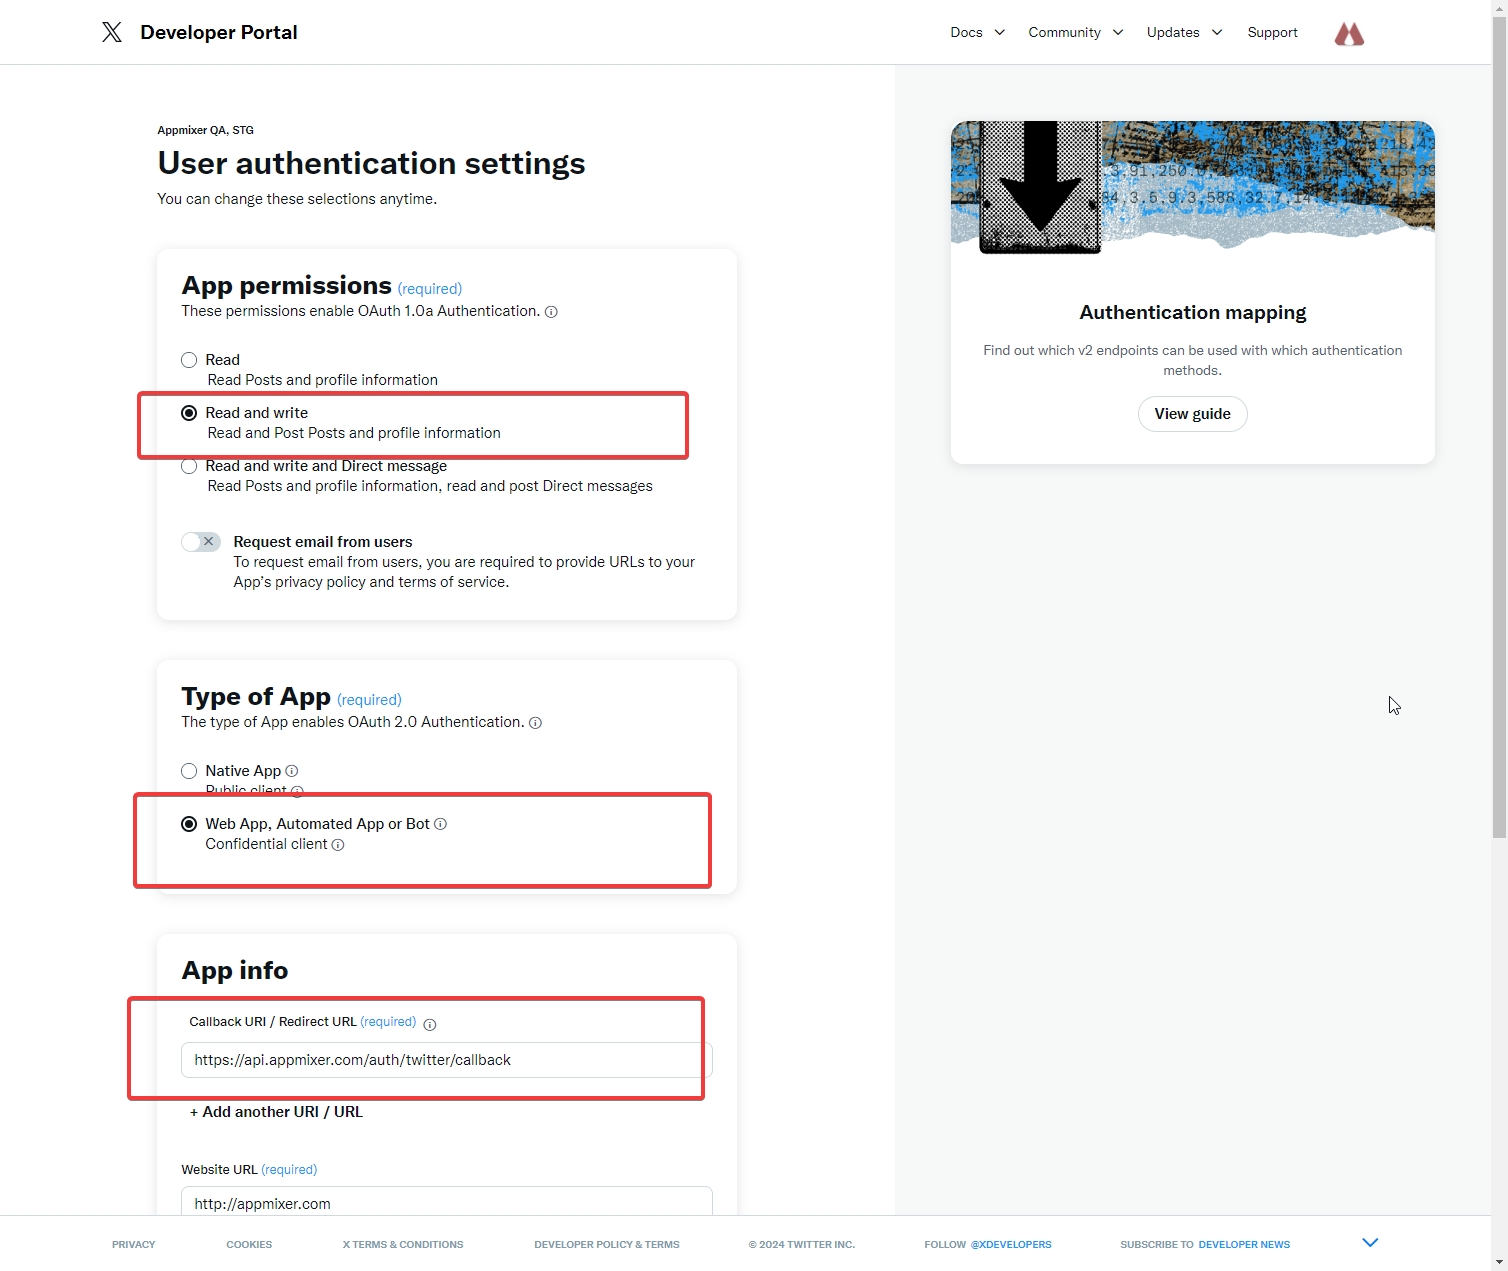Click the Callback URI input field
Screen dimensions: 1508x1271
(x=445, y=1060)
